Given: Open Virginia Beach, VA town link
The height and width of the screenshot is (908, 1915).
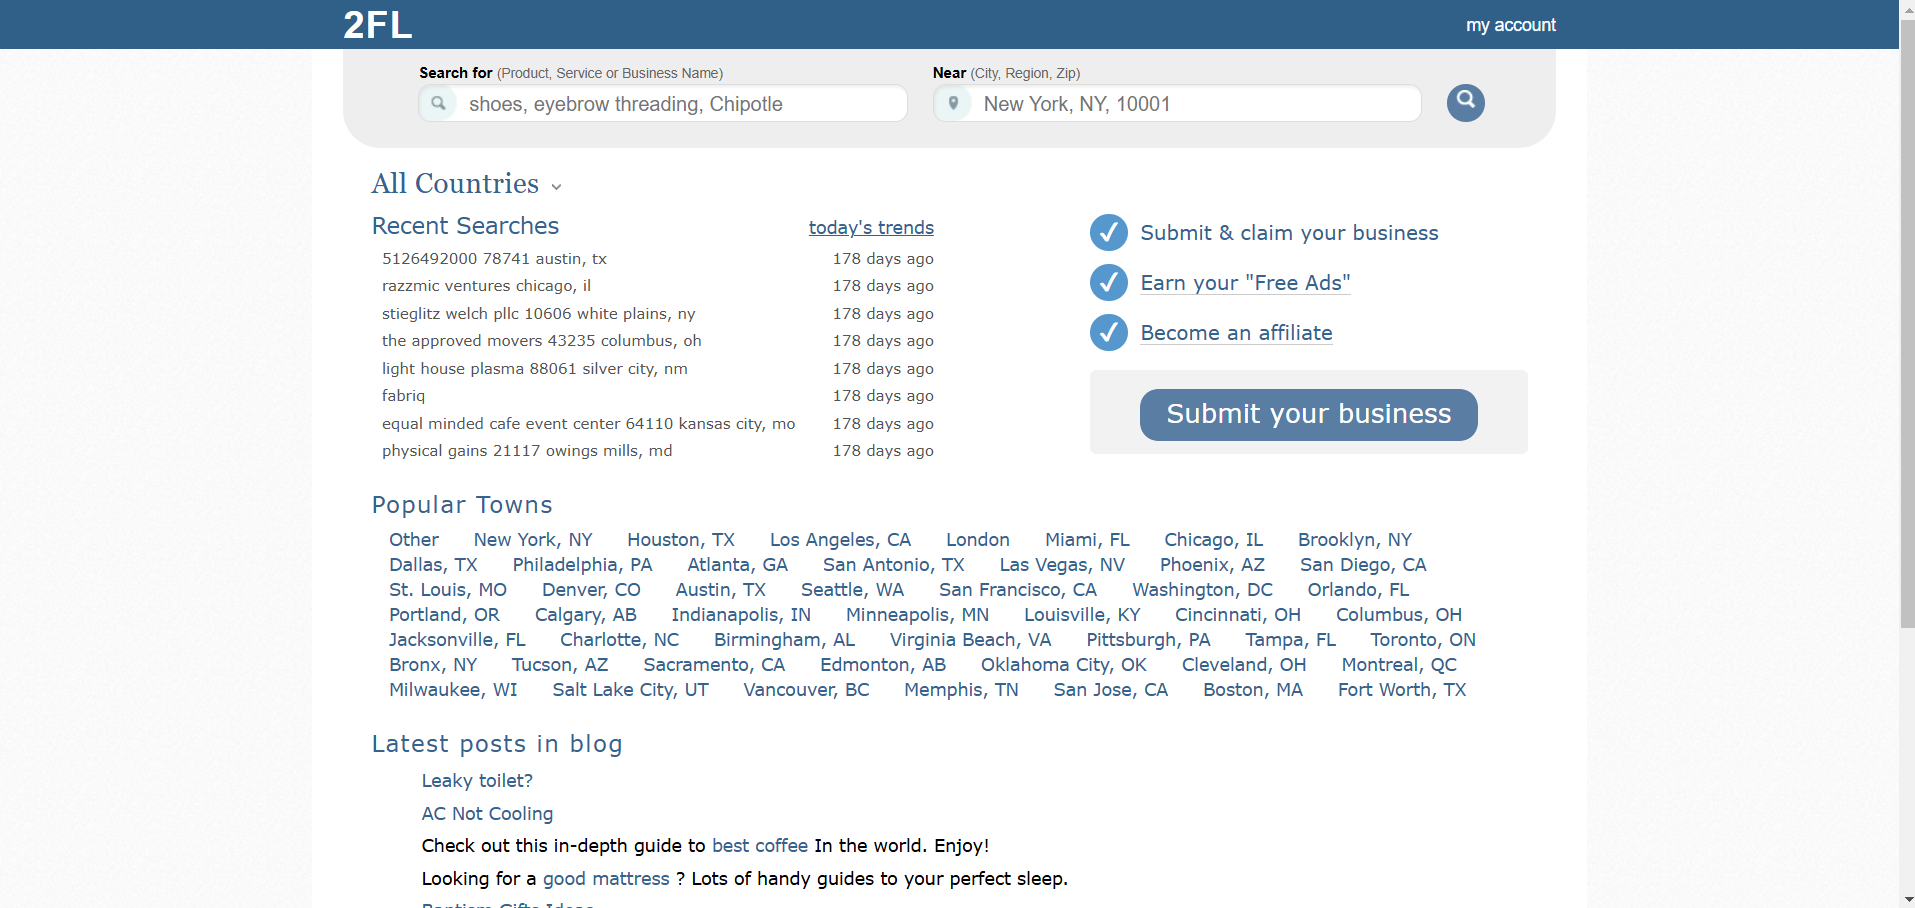Looking at the screenshot, I should [x=970, y=640].
